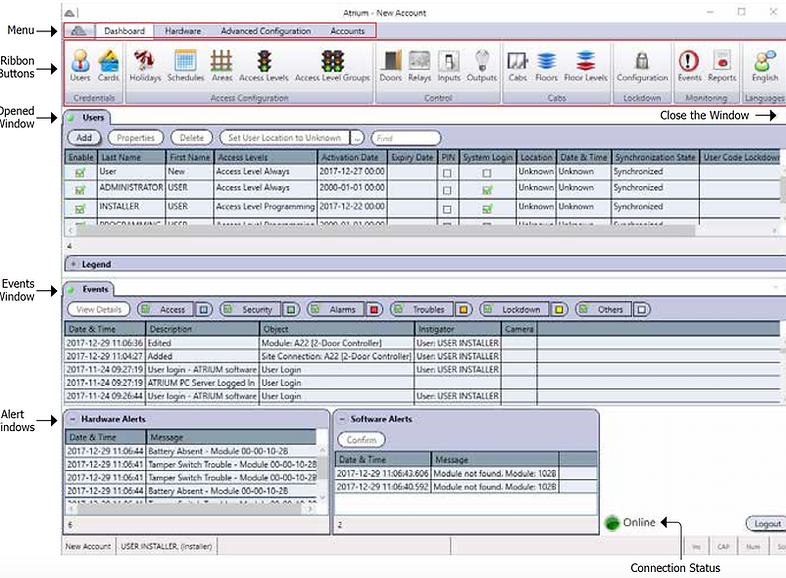Open the Set User Location dropdown arrow
Image resolution: width=786 pixels, height=578 pixels.
(x=357, y=137)
